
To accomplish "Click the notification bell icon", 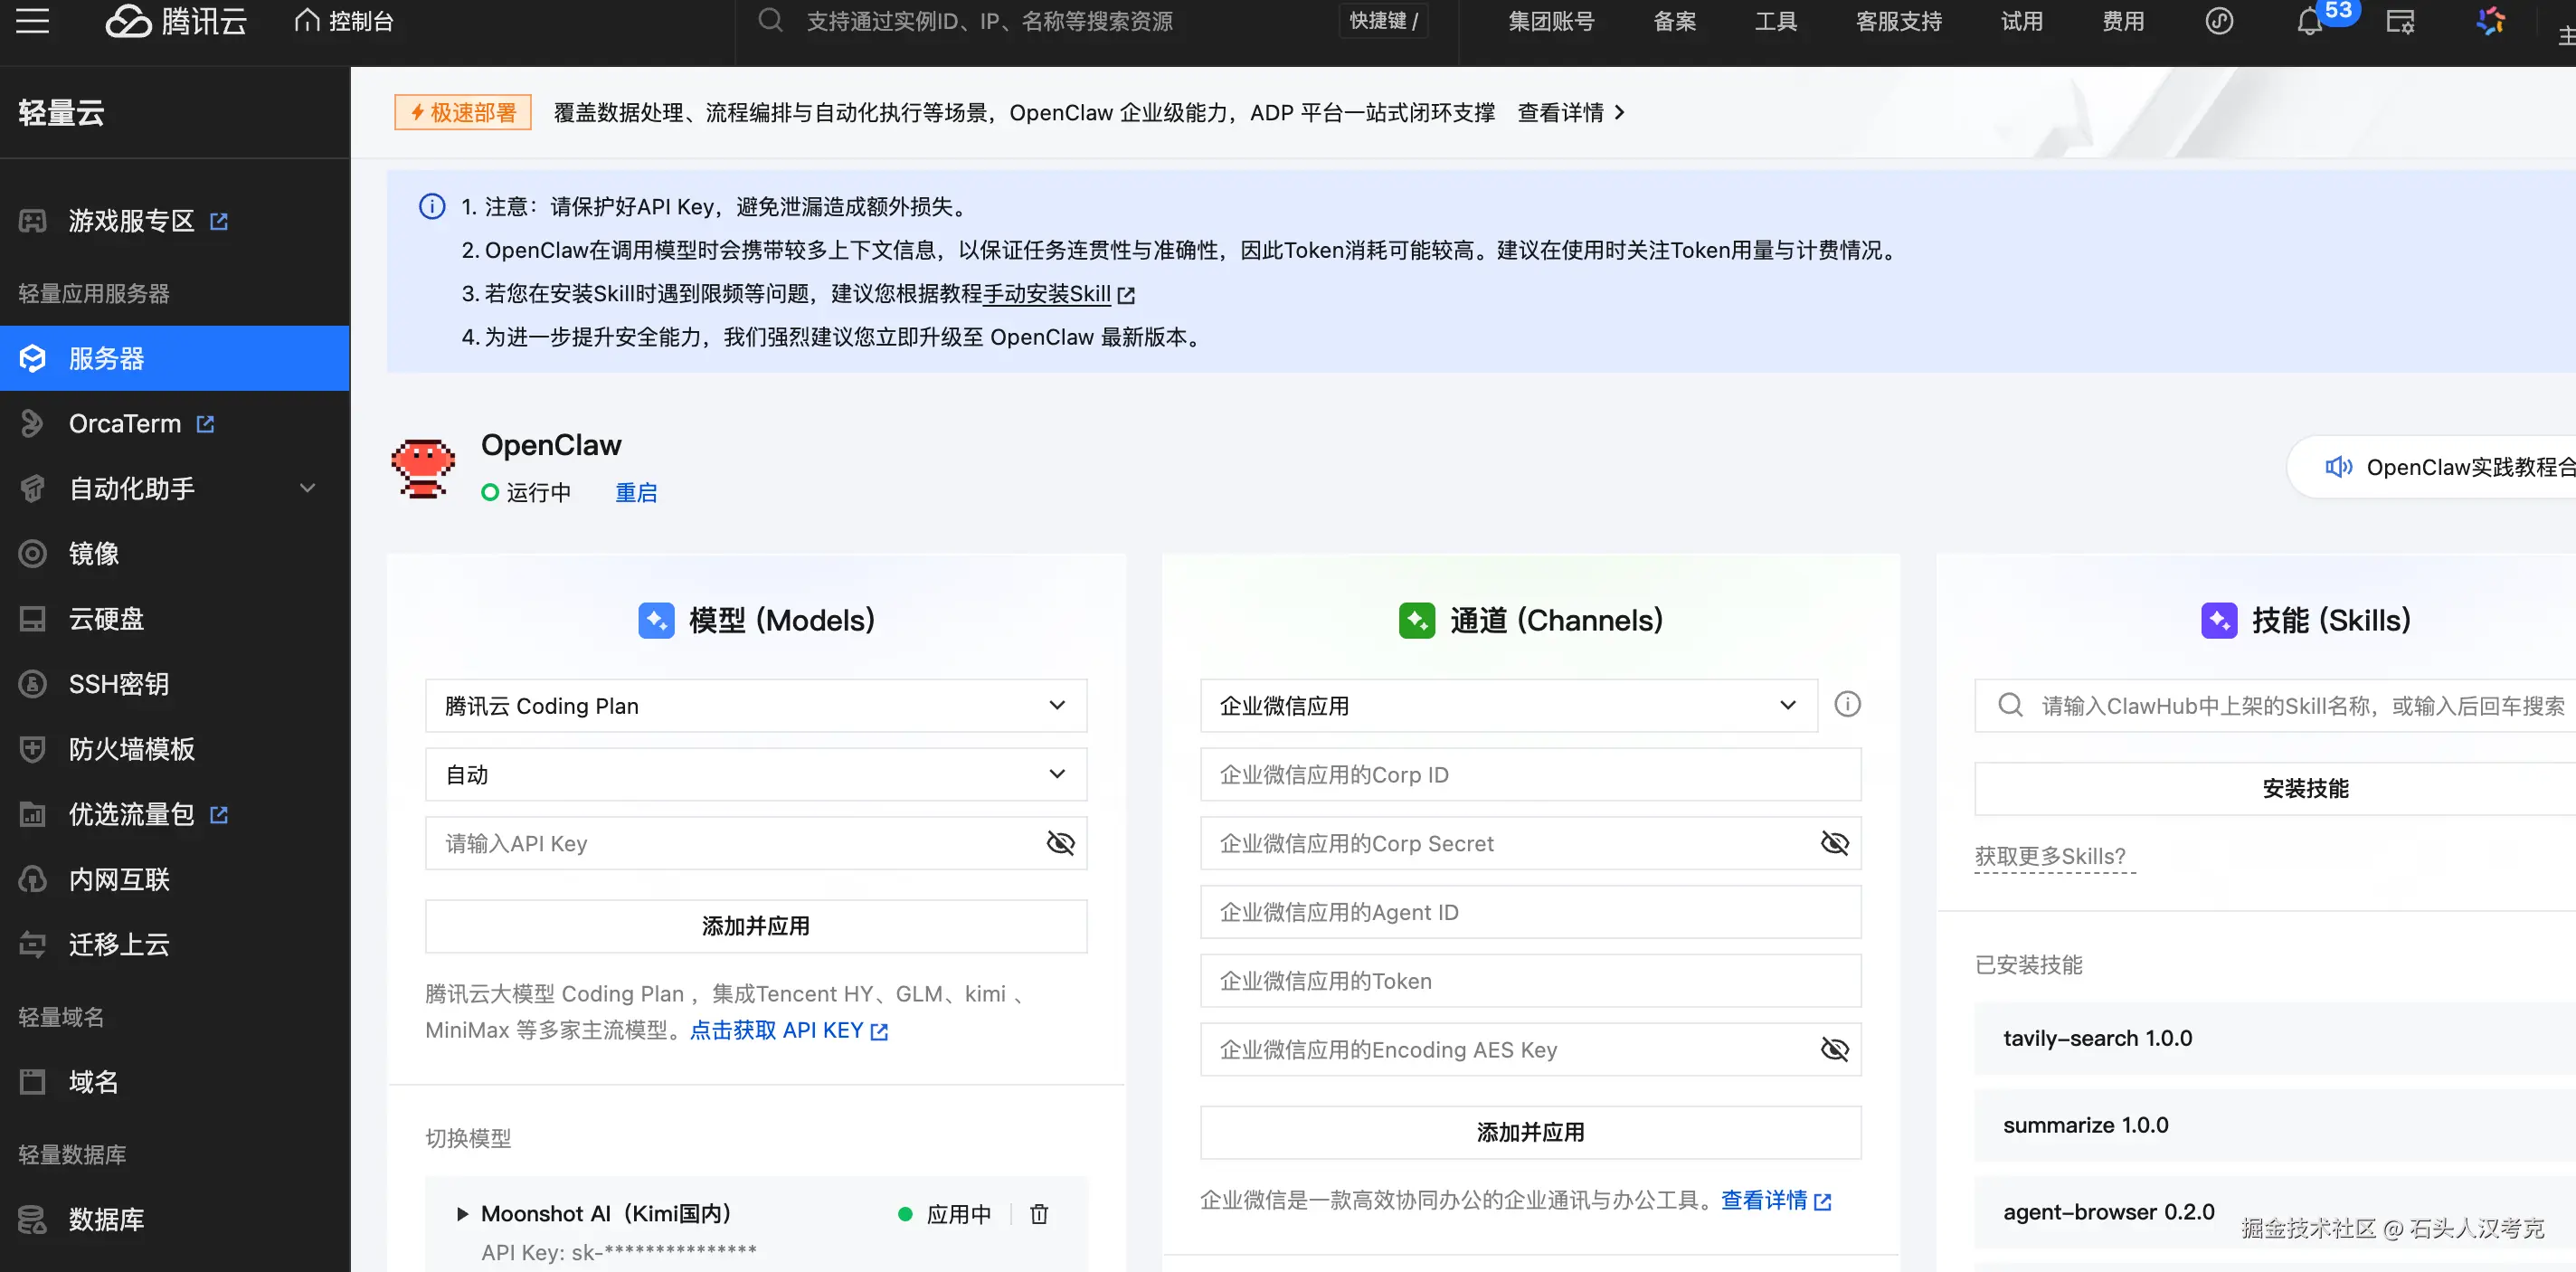I will point(2309,22).
